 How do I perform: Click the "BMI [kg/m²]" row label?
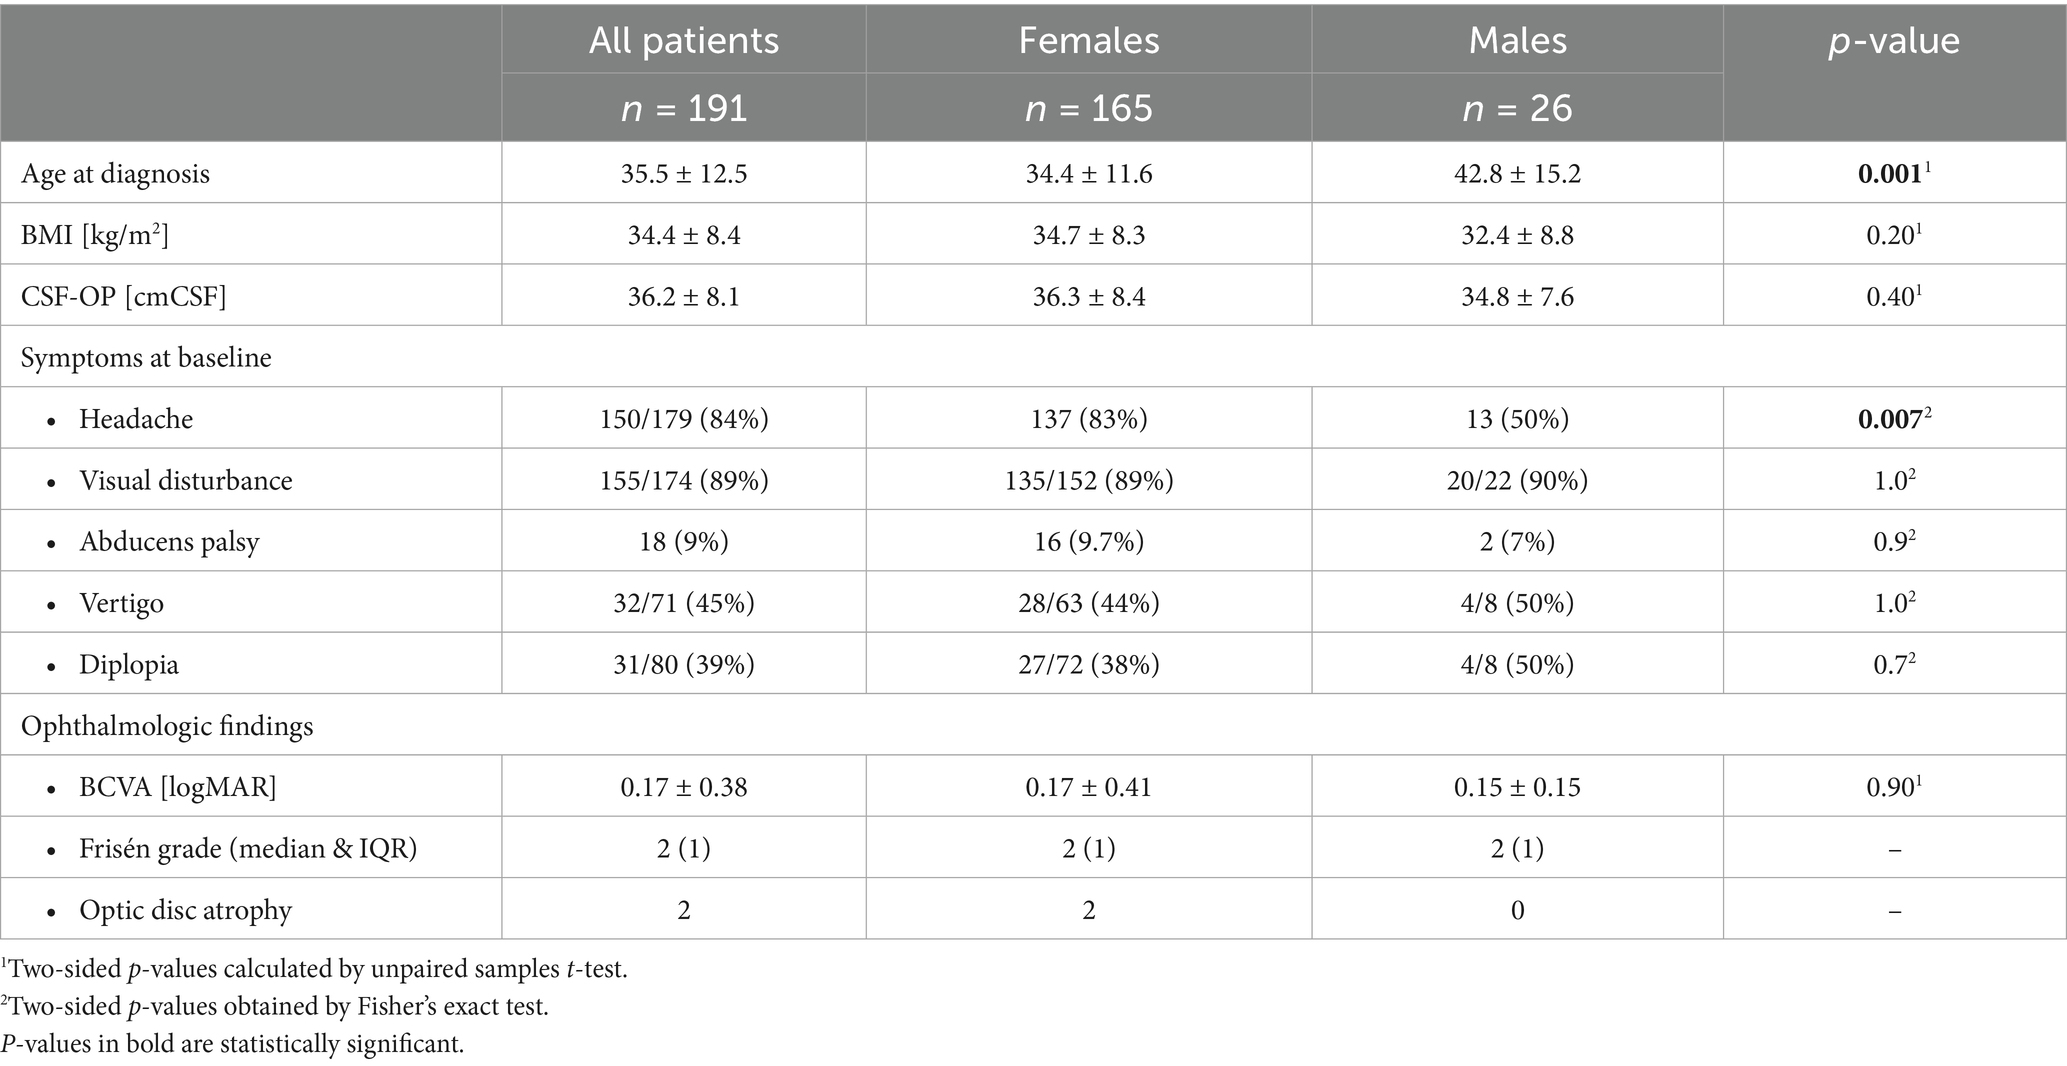click(x=95, y=235)
